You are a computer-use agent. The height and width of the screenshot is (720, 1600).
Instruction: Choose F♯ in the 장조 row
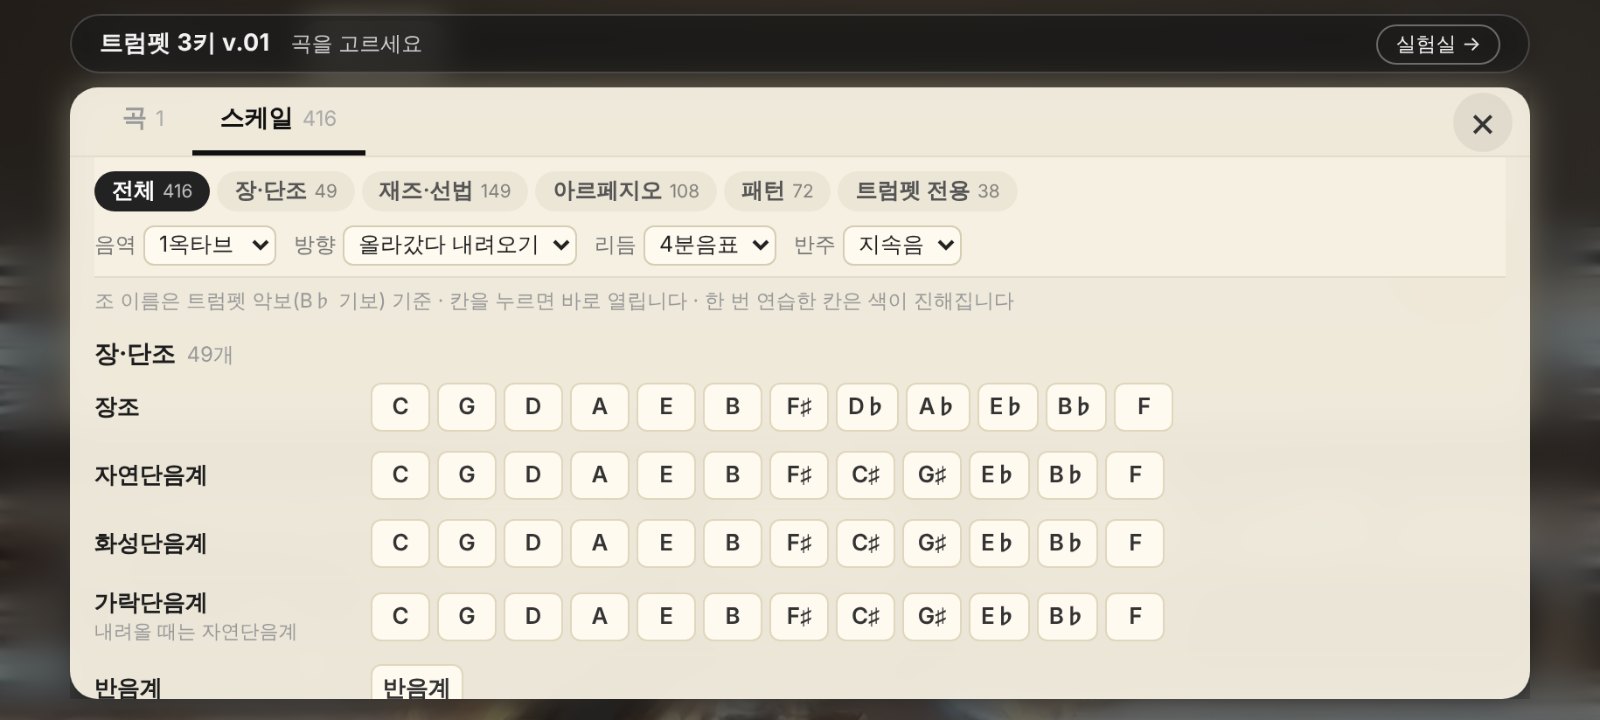(799, 407)
